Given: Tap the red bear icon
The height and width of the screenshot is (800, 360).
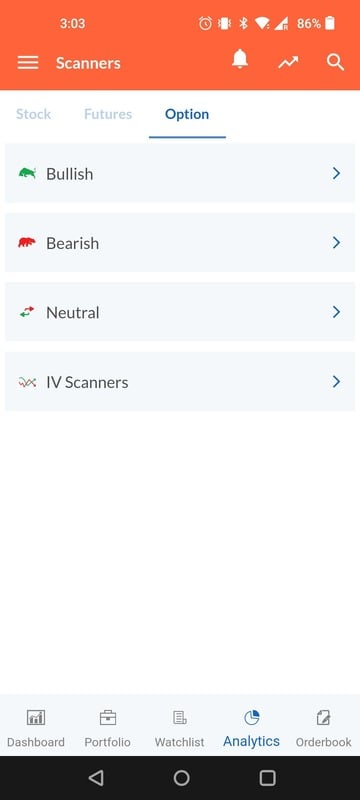Looking at the screenshot, I should 27,242.
